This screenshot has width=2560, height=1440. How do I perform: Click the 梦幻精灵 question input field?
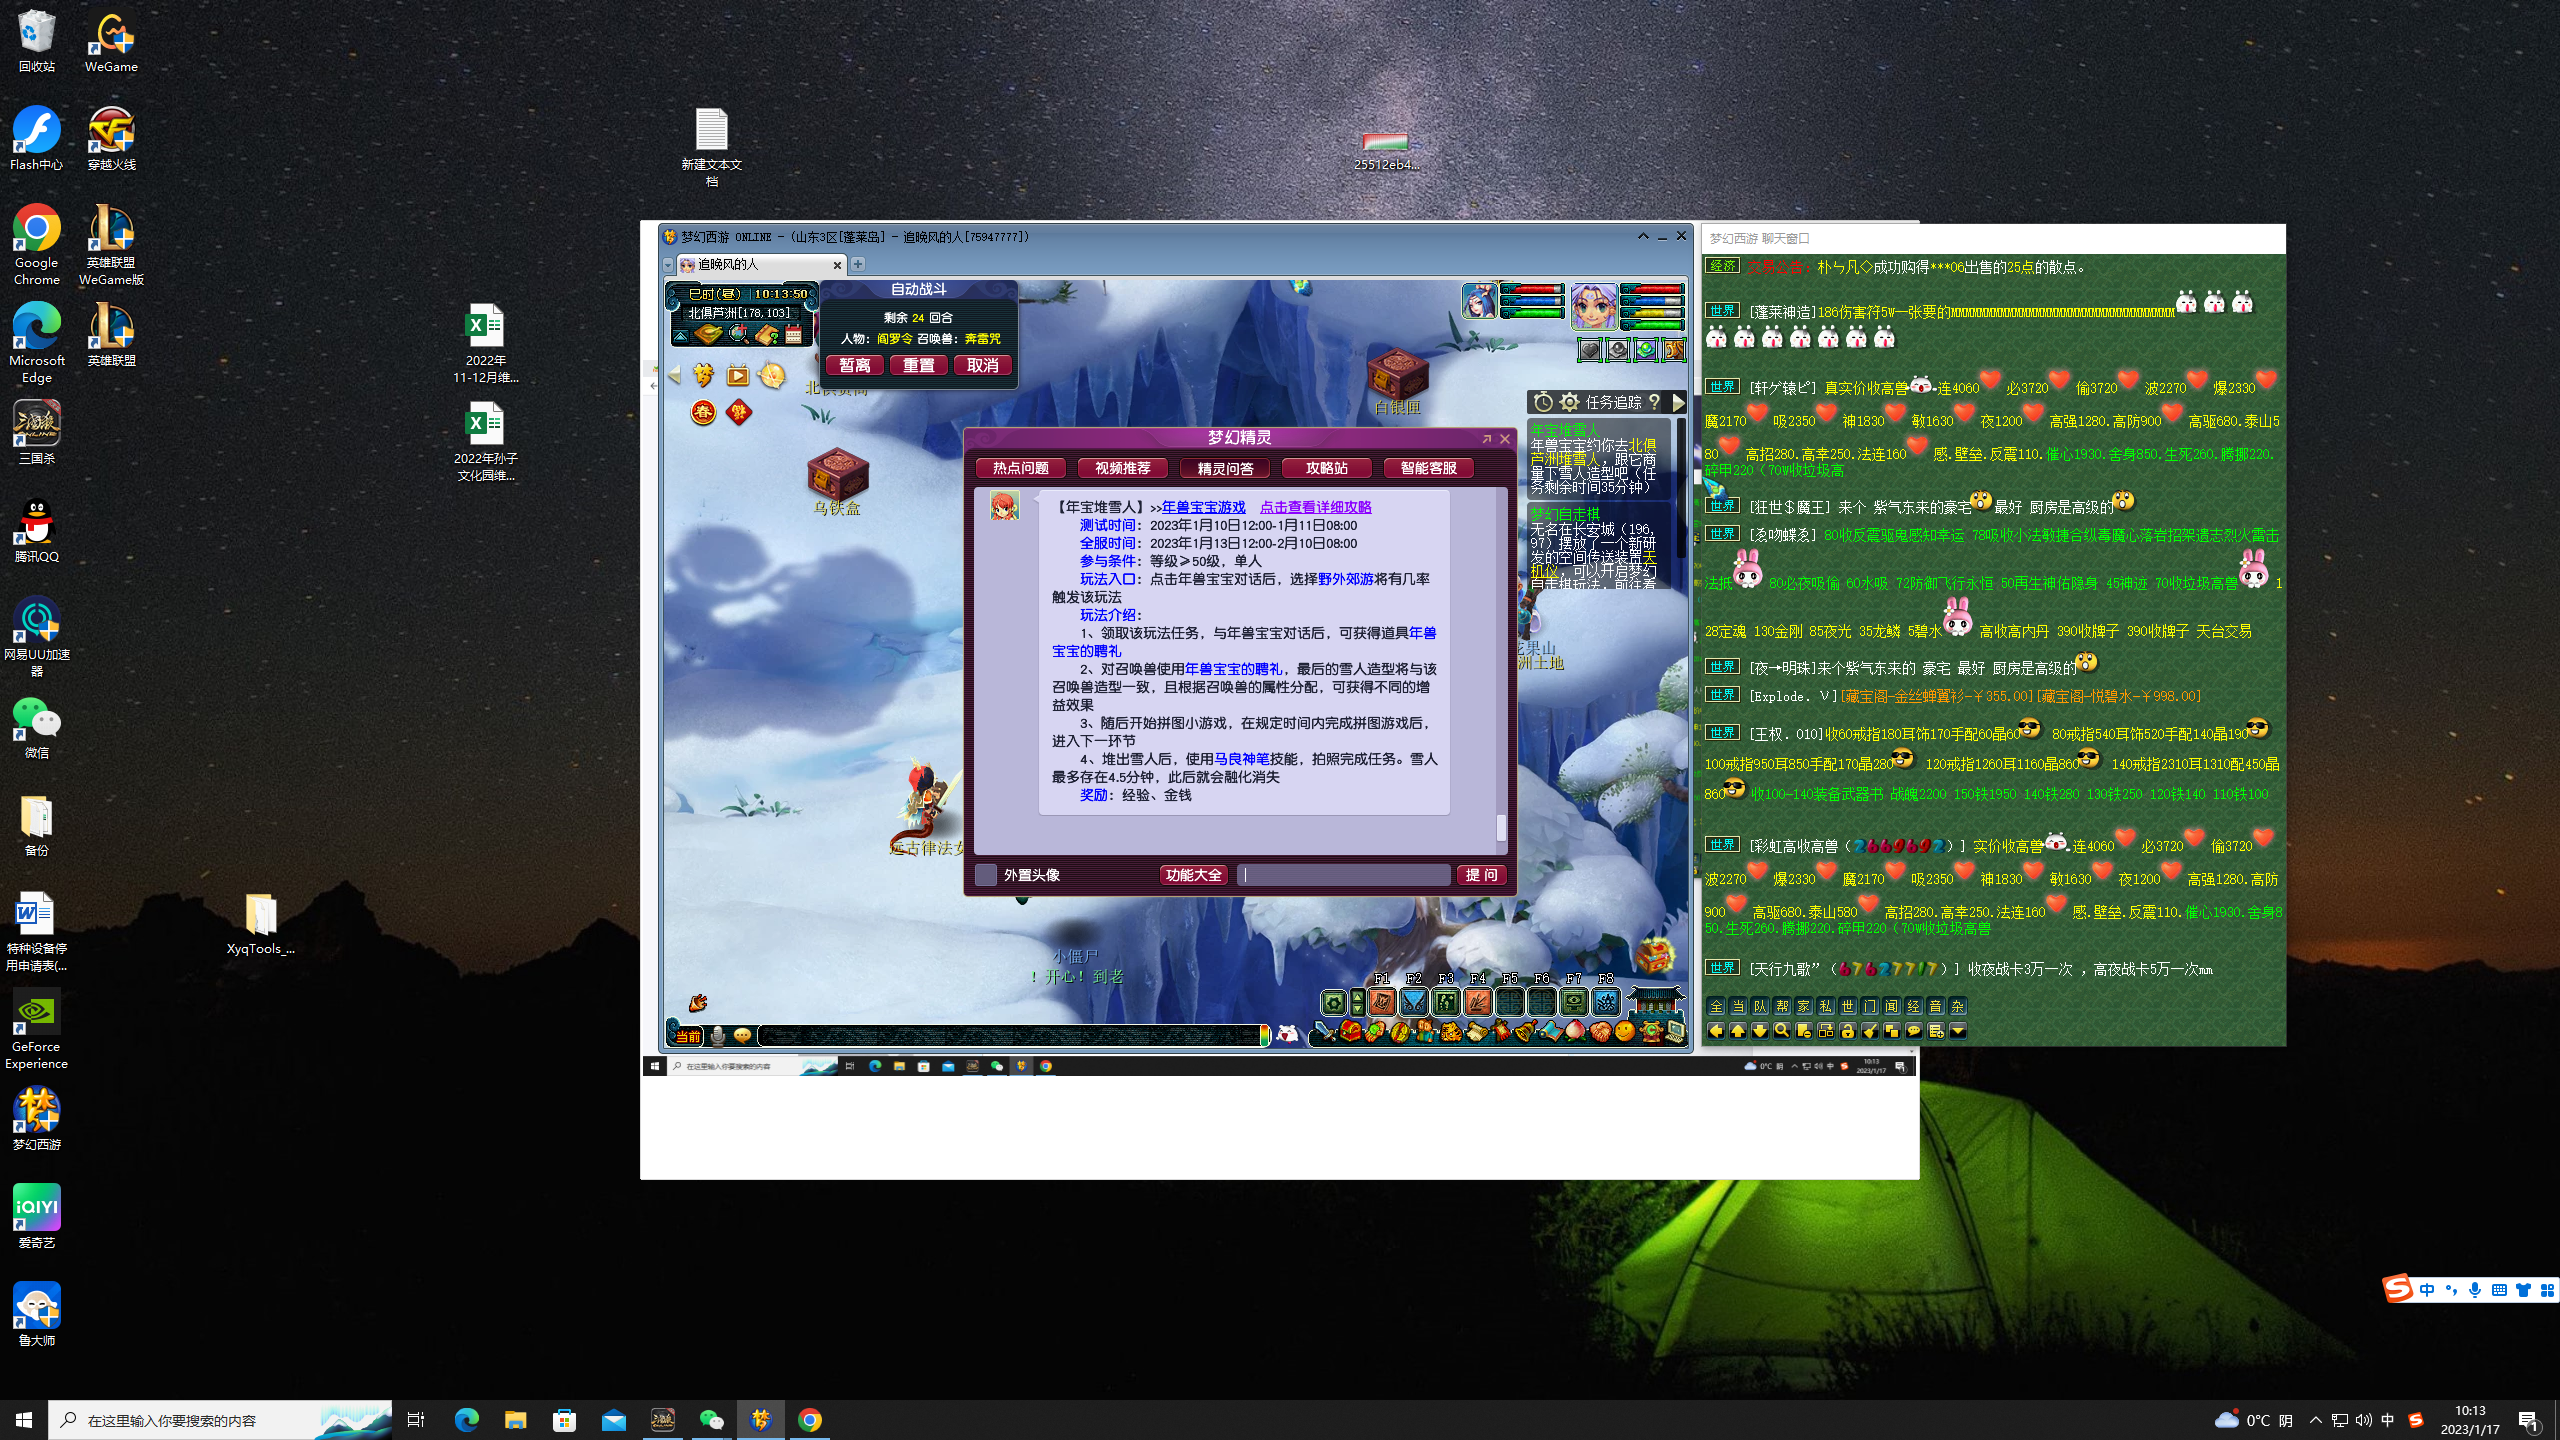(x=1344, y=875)
